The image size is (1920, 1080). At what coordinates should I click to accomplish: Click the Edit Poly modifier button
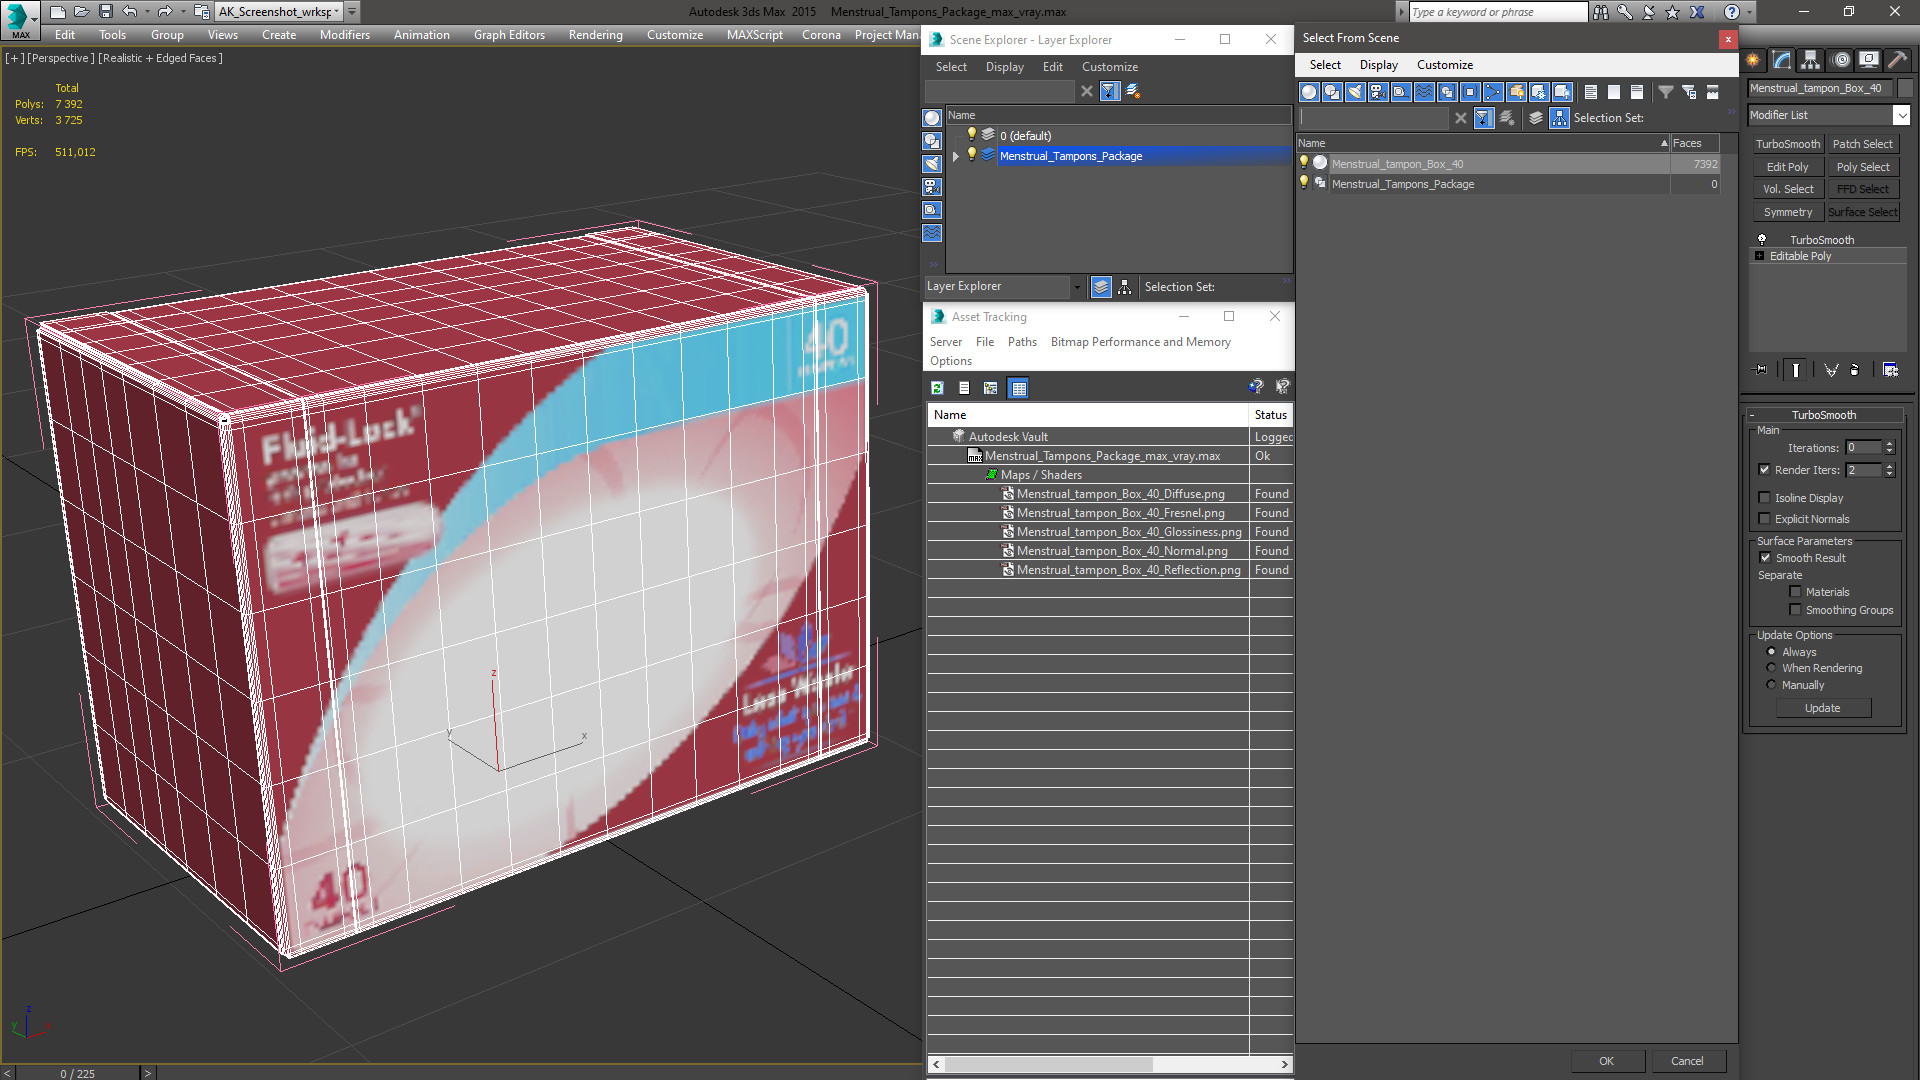(1787, 167)
